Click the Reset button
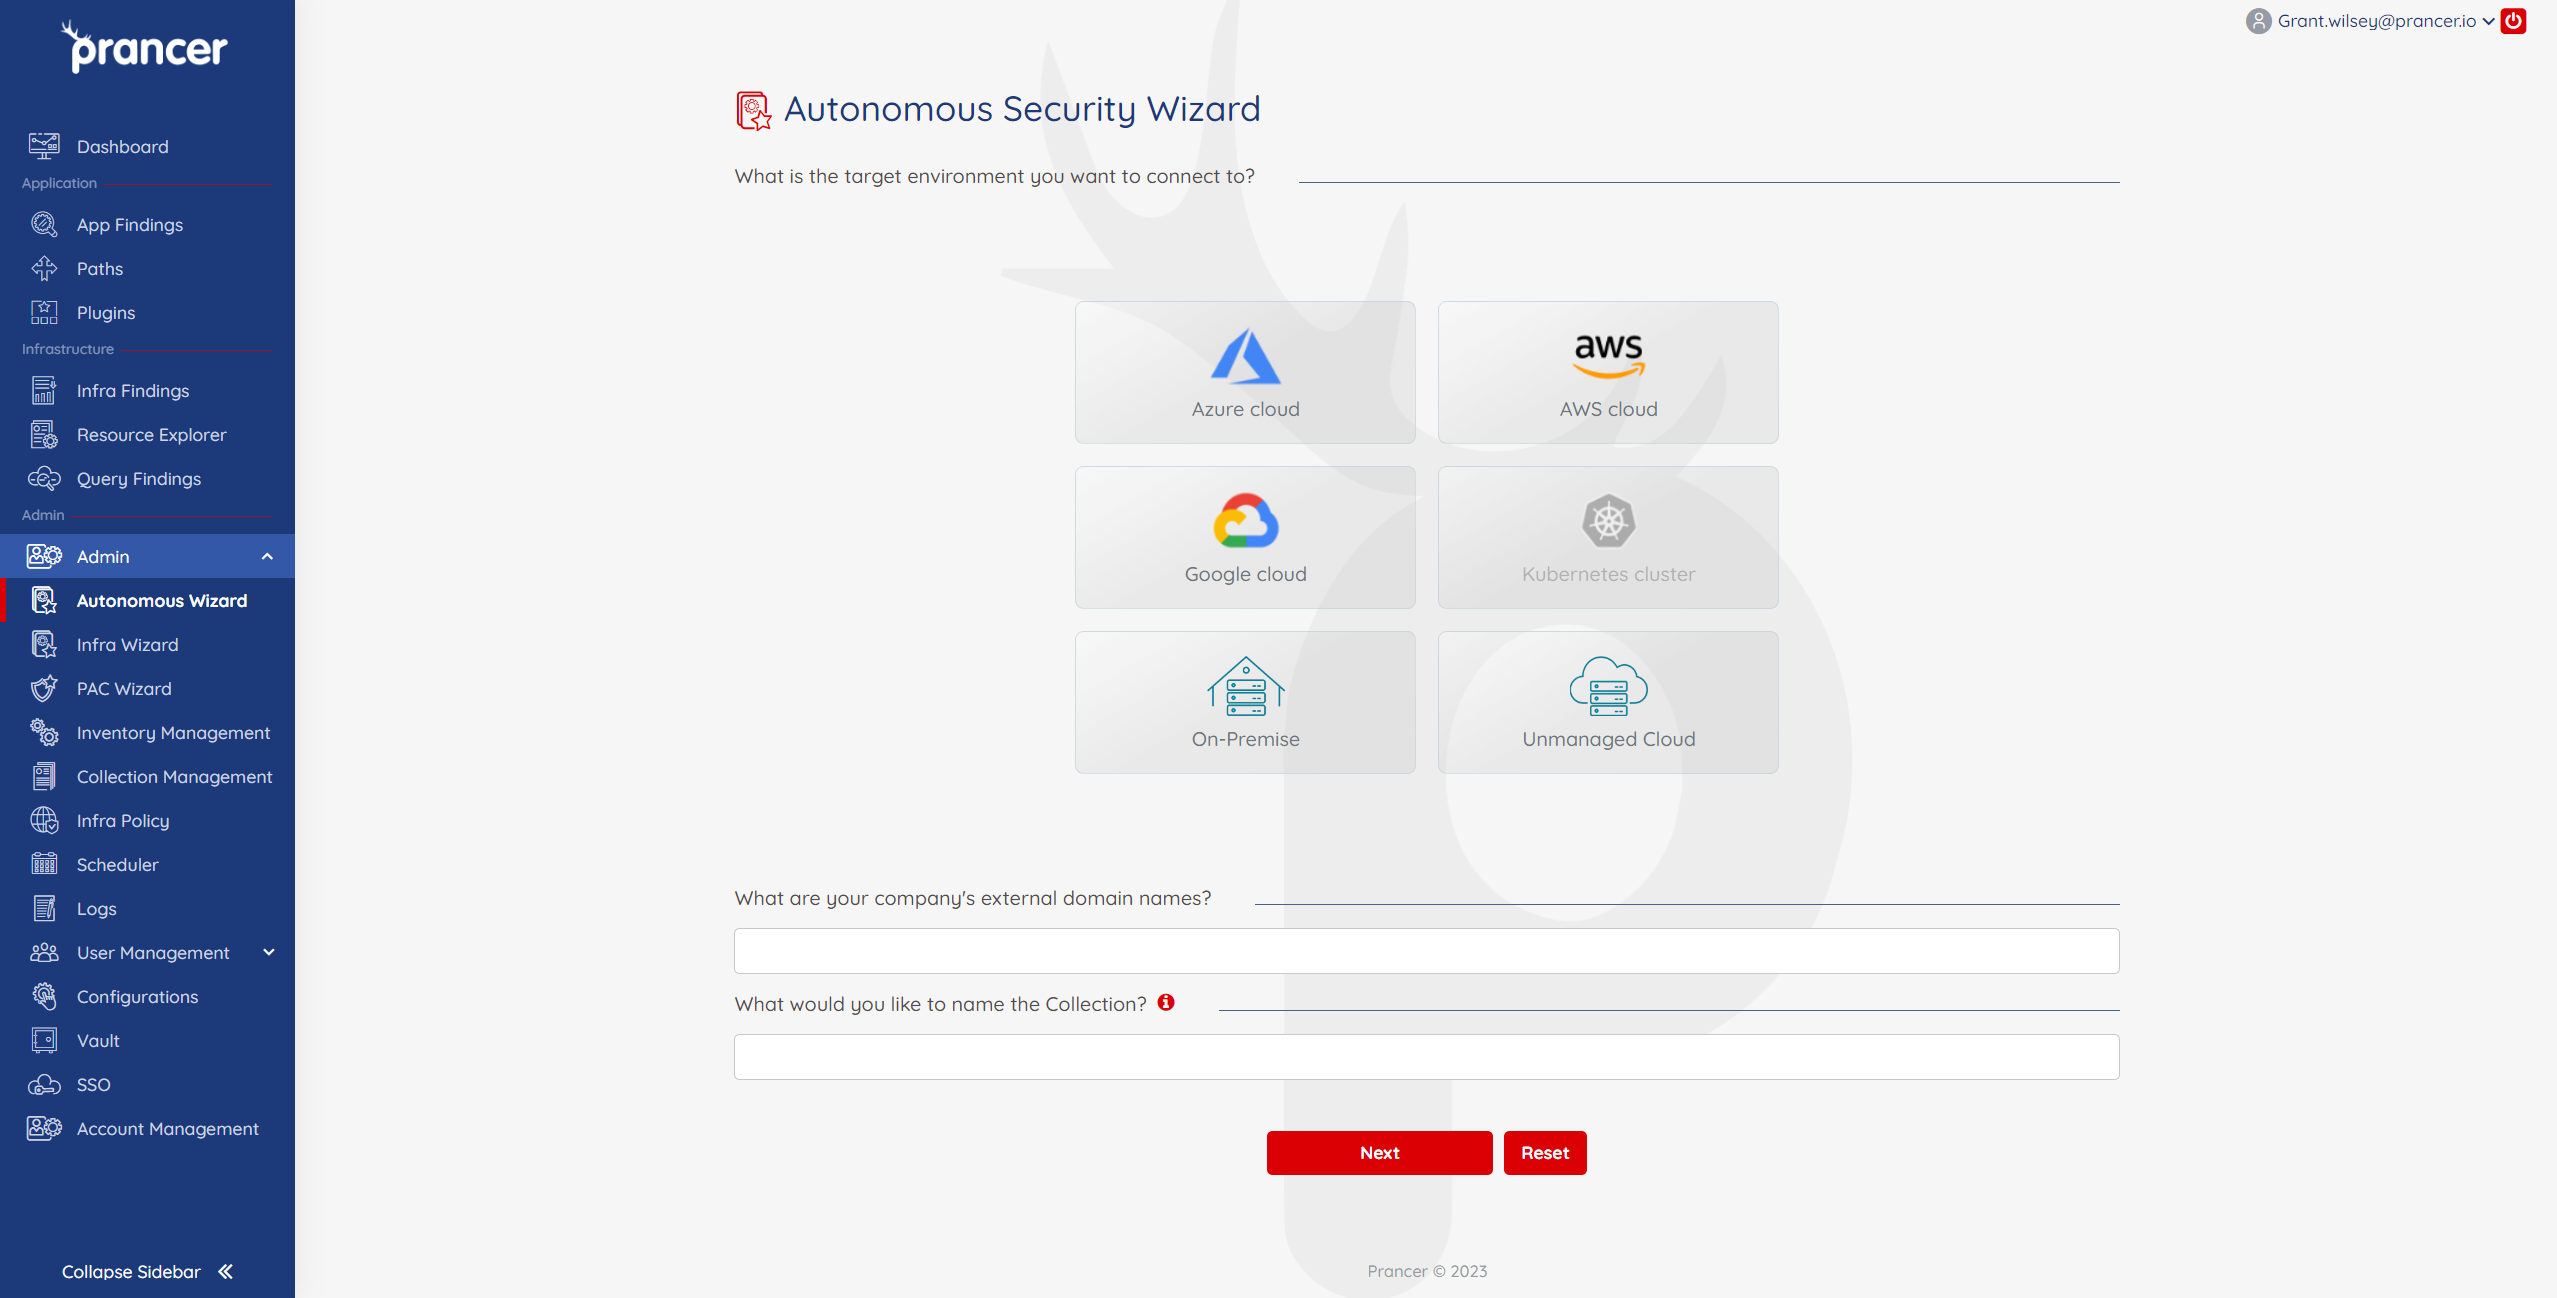 pyautogui.click(x=1545, y=1153)
